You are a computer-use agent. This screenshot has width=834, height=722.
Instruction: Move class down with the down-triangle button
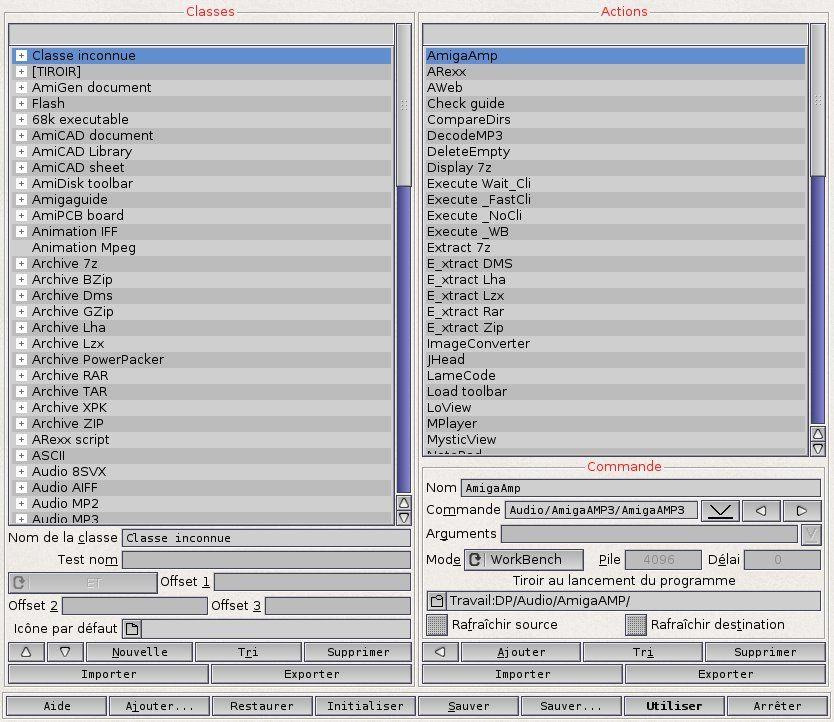[x=65, y=652]
